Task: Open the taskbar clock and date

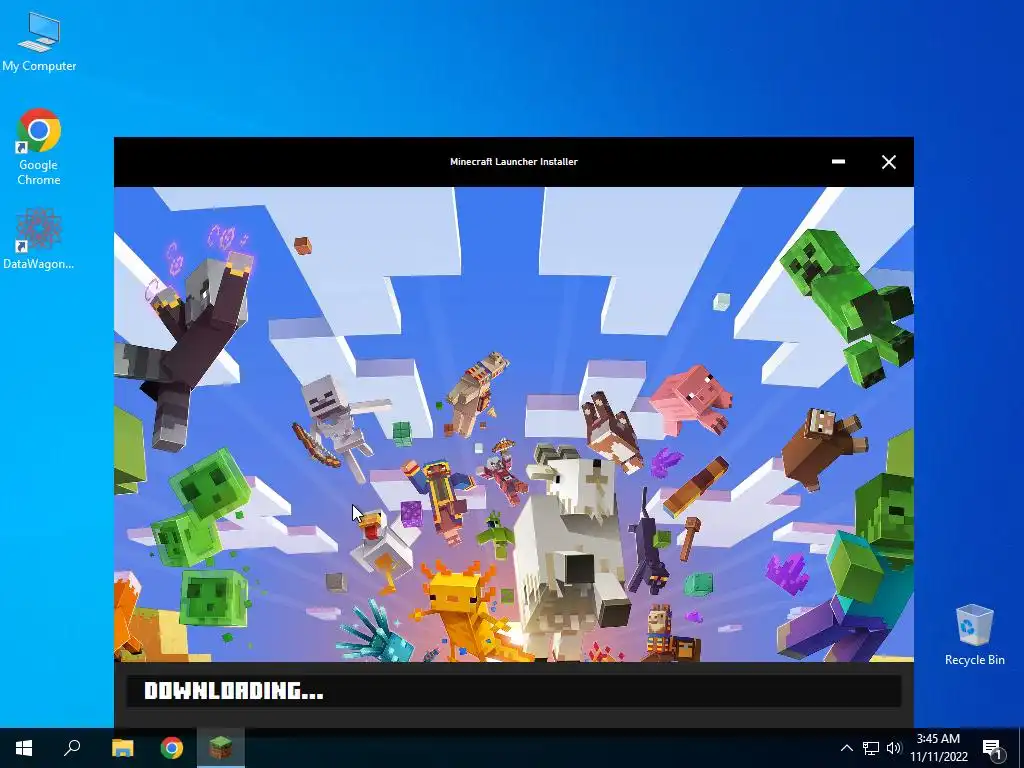Action: click(x=938, y=748)
